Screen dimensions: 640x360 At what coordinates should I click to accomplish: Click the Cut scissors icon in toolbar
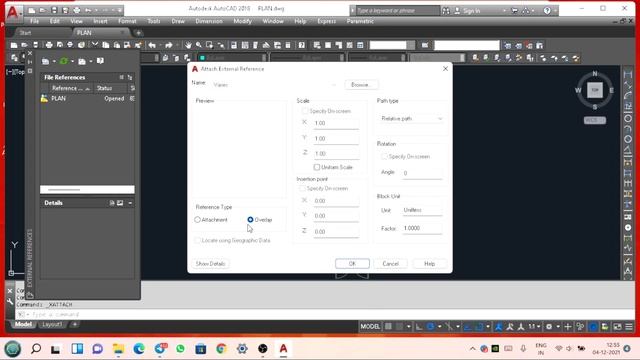coord(95,45)
